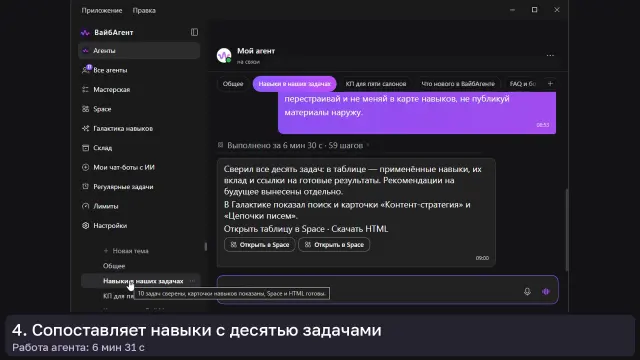This screenshot has height=360, width=640.
Task: Open Агенты section in sidebar
Action: pos(139,51)
